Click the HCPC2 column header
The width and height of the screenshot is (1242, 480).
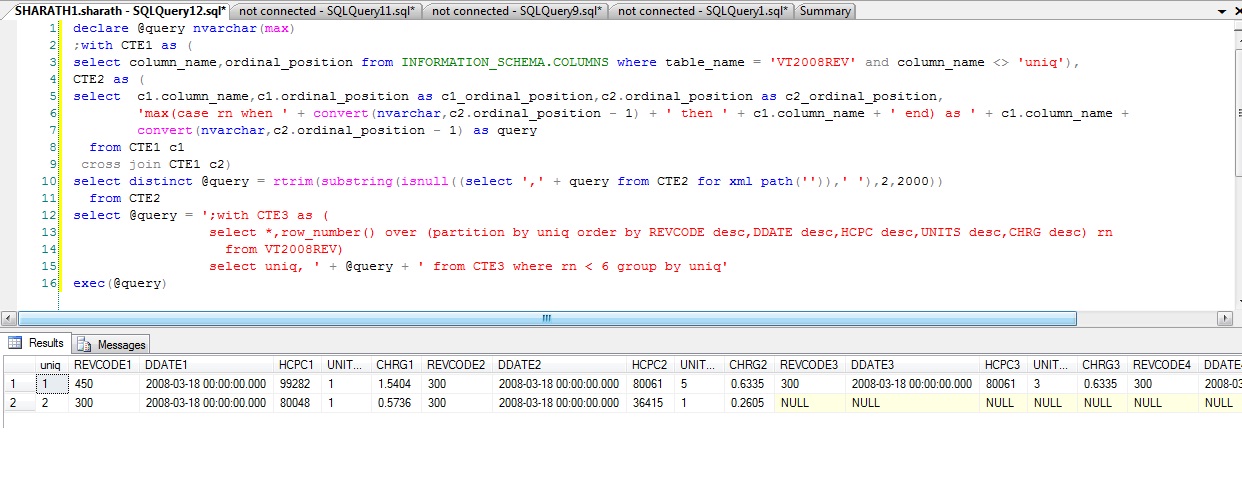pyautogui.click(x=652, y=366)
